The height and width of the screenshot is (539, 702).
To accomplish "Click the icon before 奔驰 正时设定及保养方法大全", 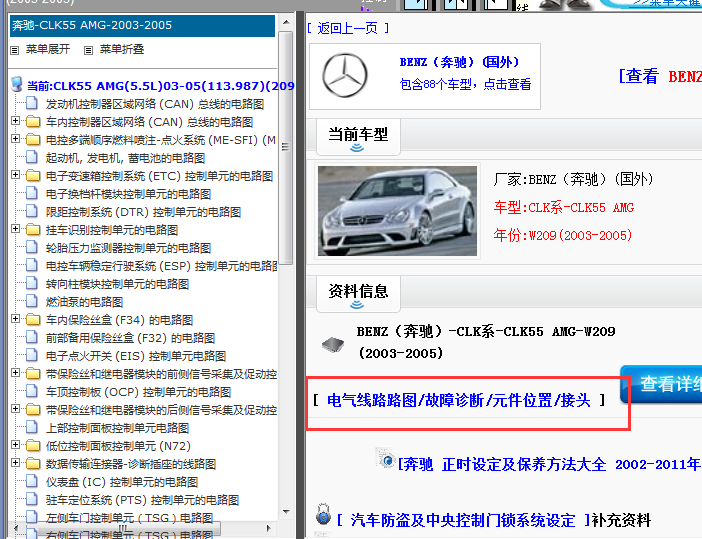I will (x=385, y=458).
